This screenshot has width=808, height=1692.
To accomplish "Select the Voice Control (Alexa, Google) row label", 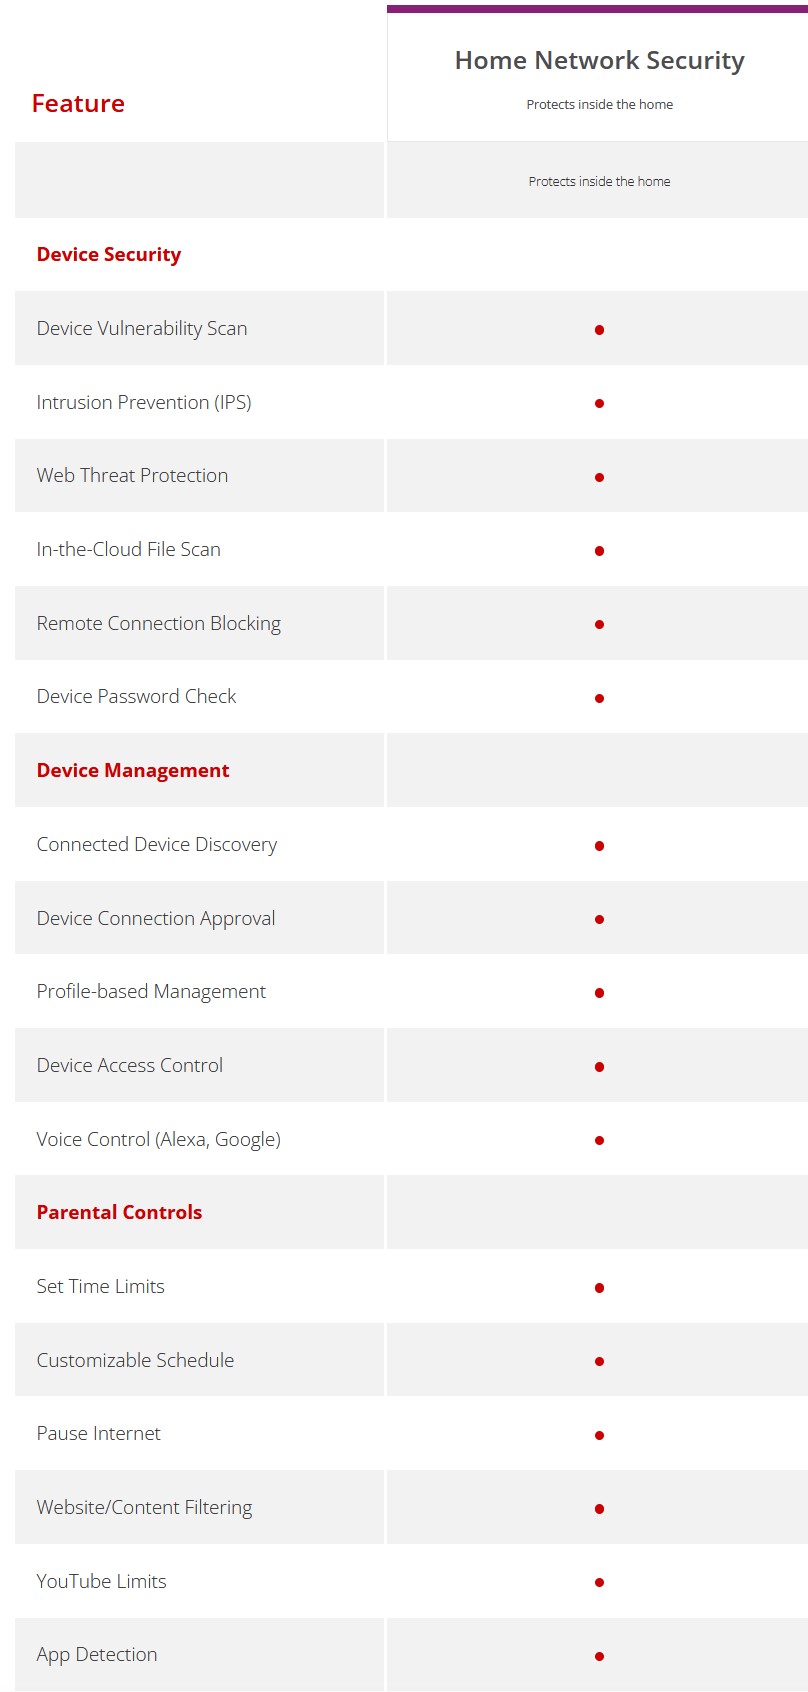I will click(x=158, y=1139).
